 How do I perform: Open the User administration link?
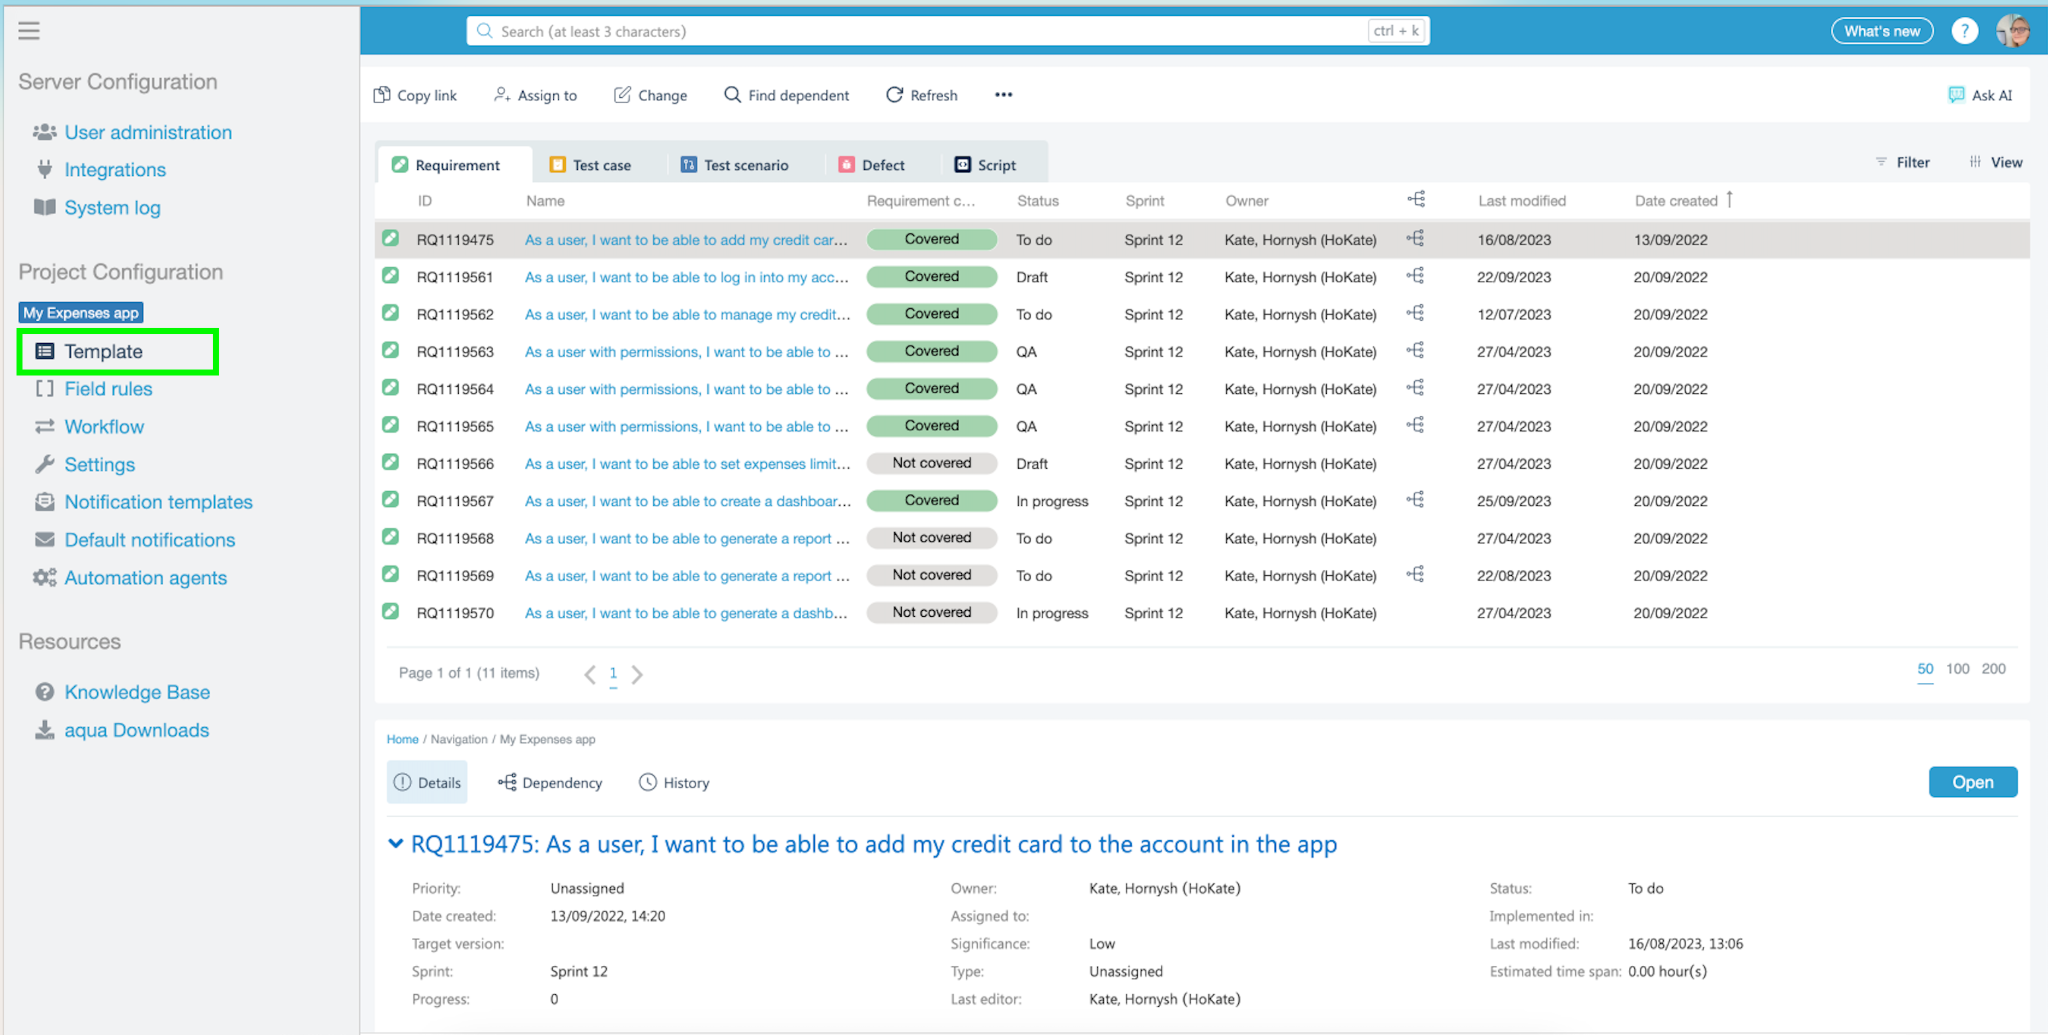(148, 132)
